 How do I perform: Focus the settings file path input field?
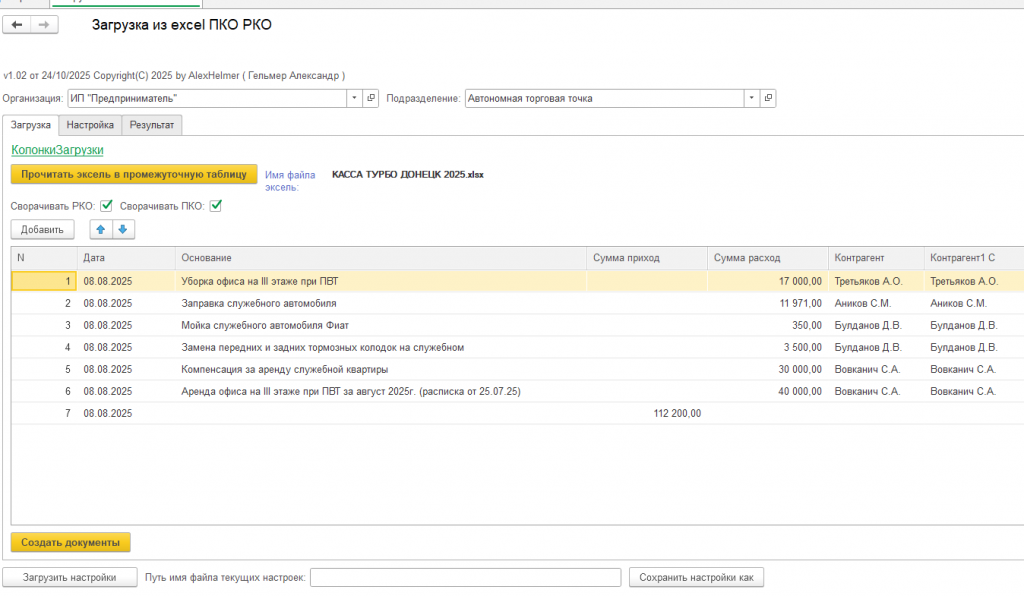(465, 577)
